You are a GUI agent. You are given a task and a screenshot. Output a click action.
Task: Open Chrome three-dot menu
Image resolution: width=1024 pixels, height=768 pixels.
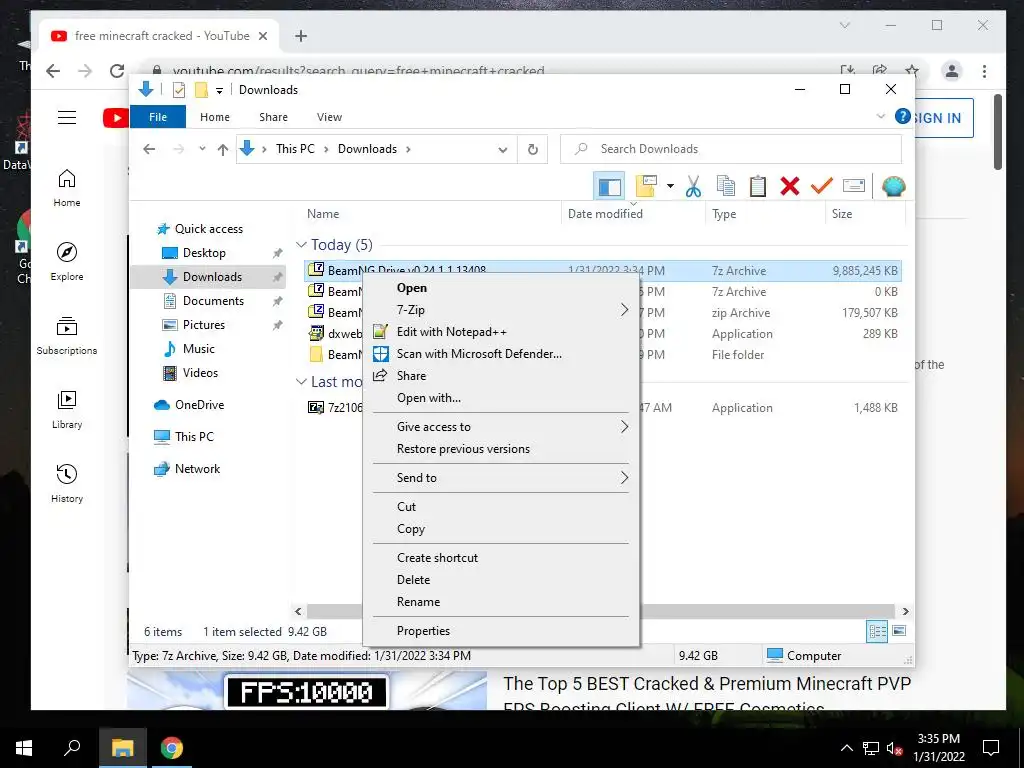click(984, 71)
